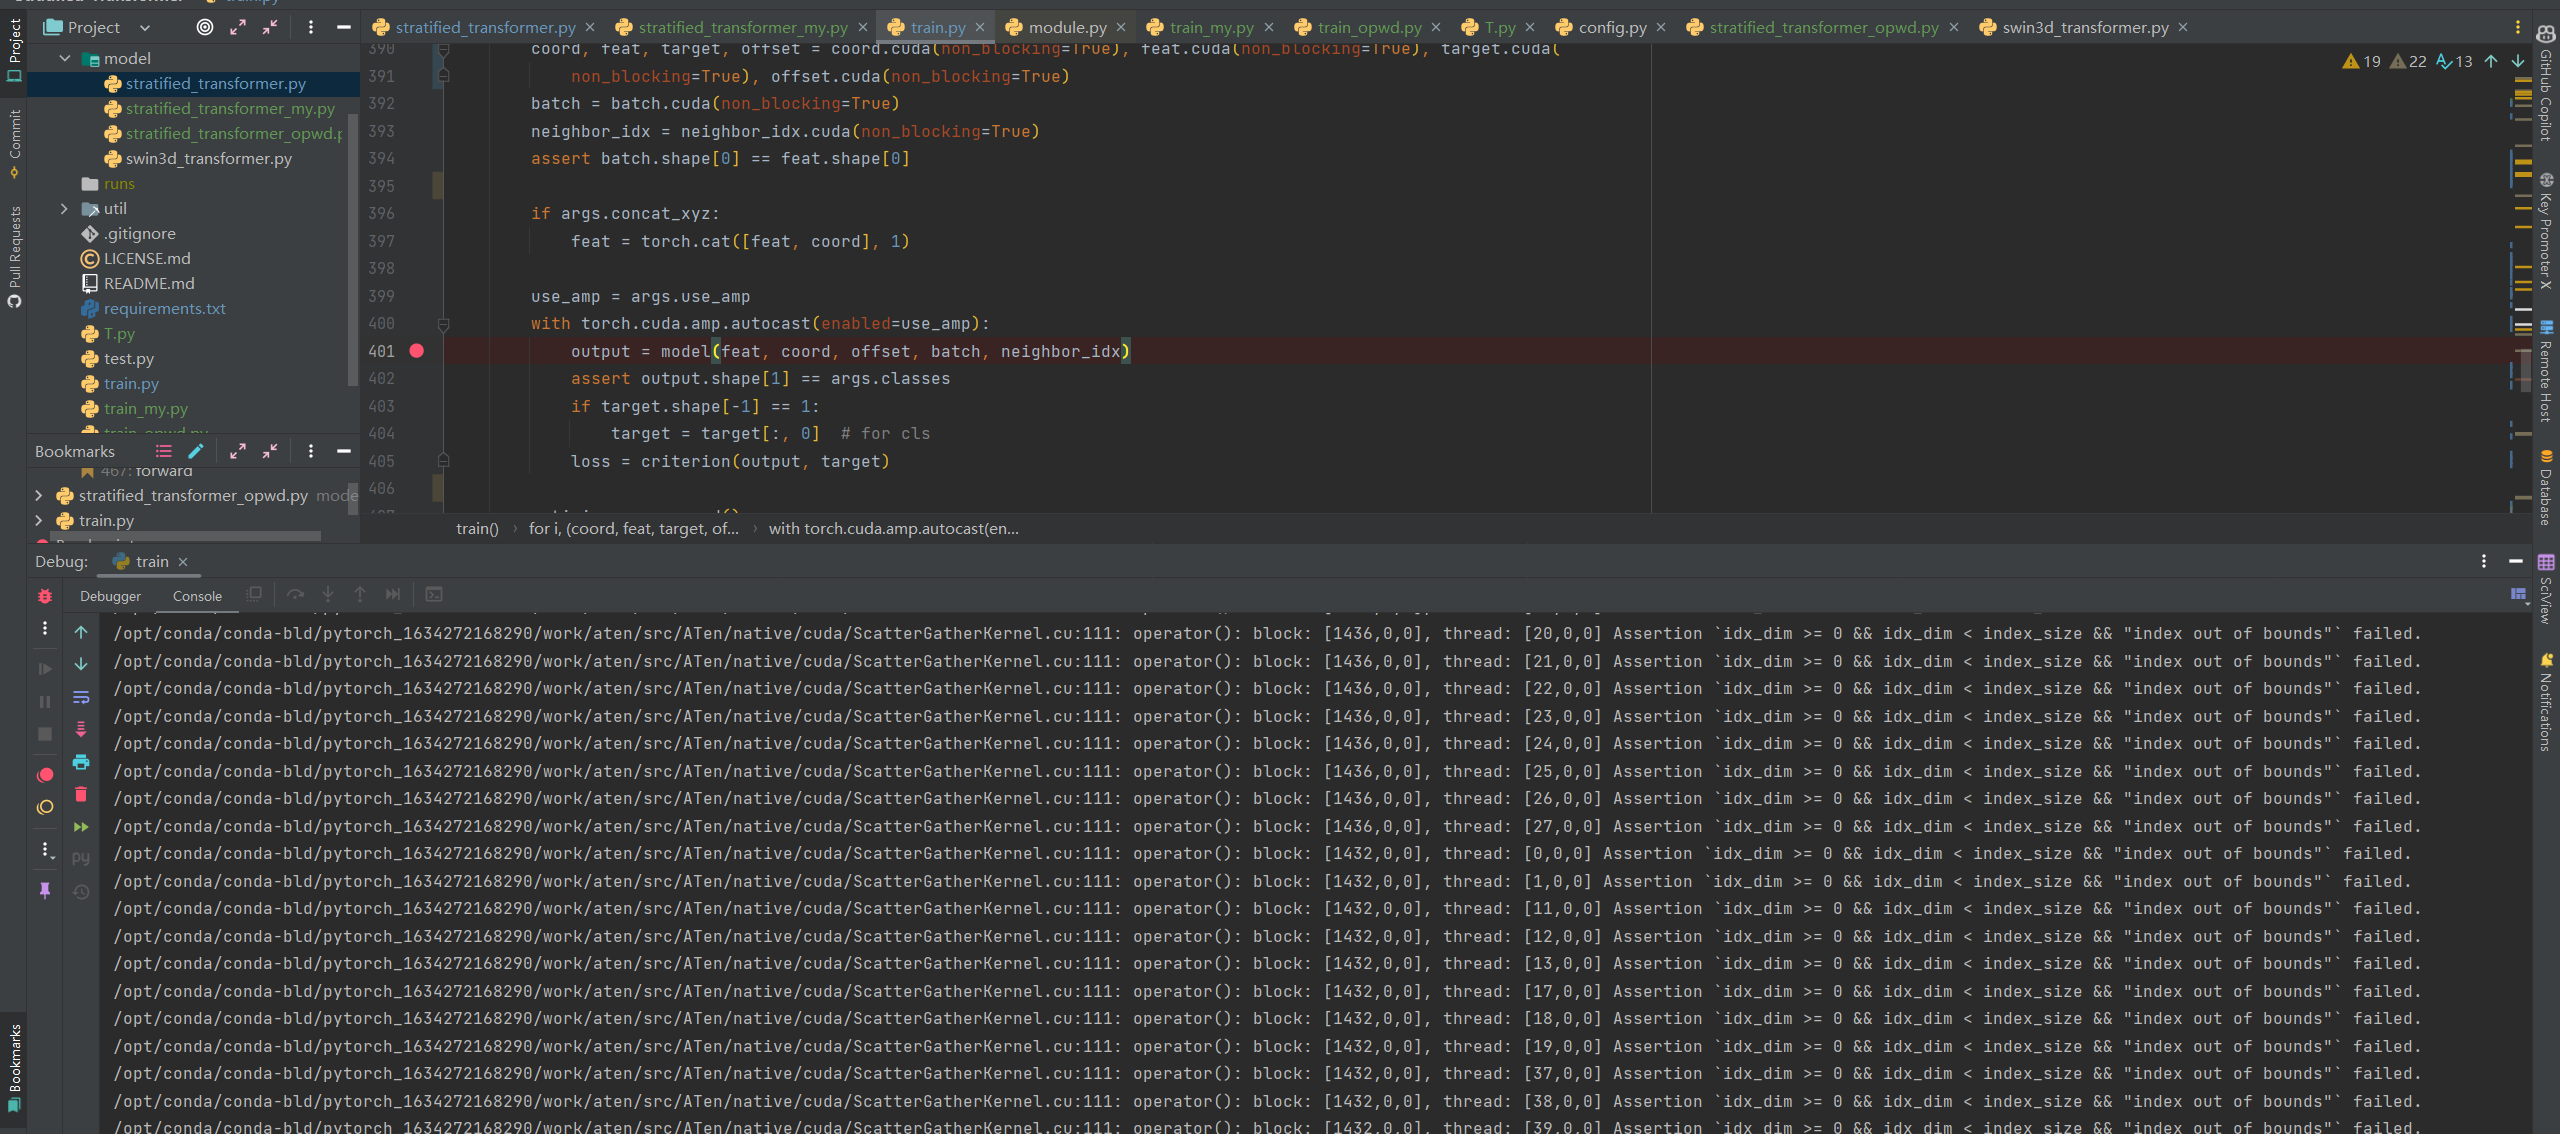Click the Bookmarks group-by list icon

click(x=164, y=452)
